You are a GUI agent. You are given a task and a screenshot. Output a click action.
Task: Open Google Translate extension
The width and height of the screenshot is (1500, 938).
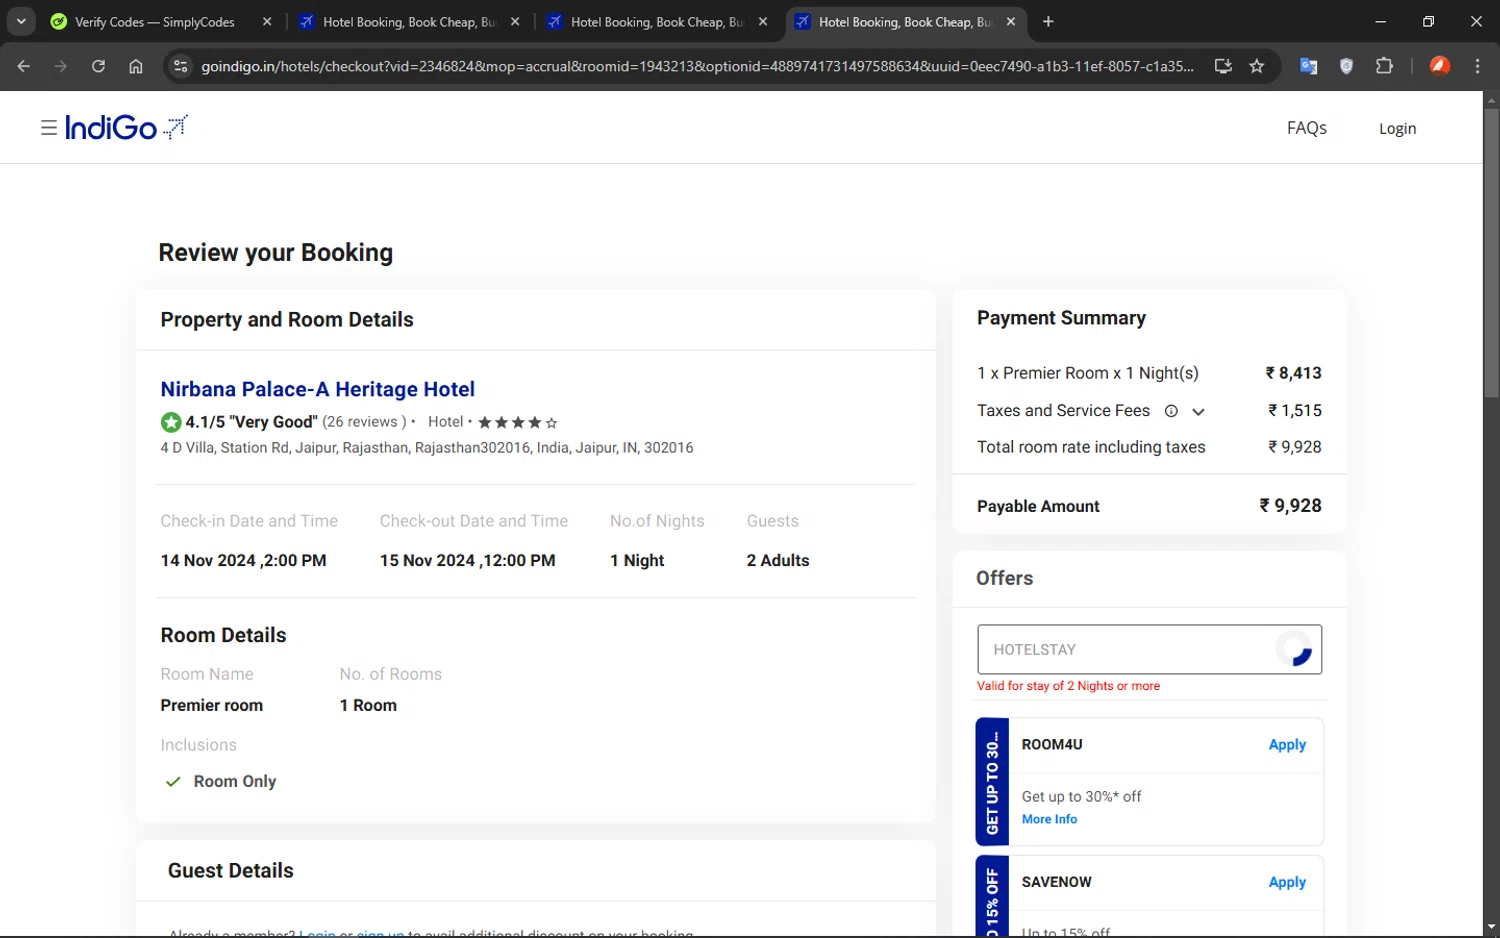(x=1308, y=66)
